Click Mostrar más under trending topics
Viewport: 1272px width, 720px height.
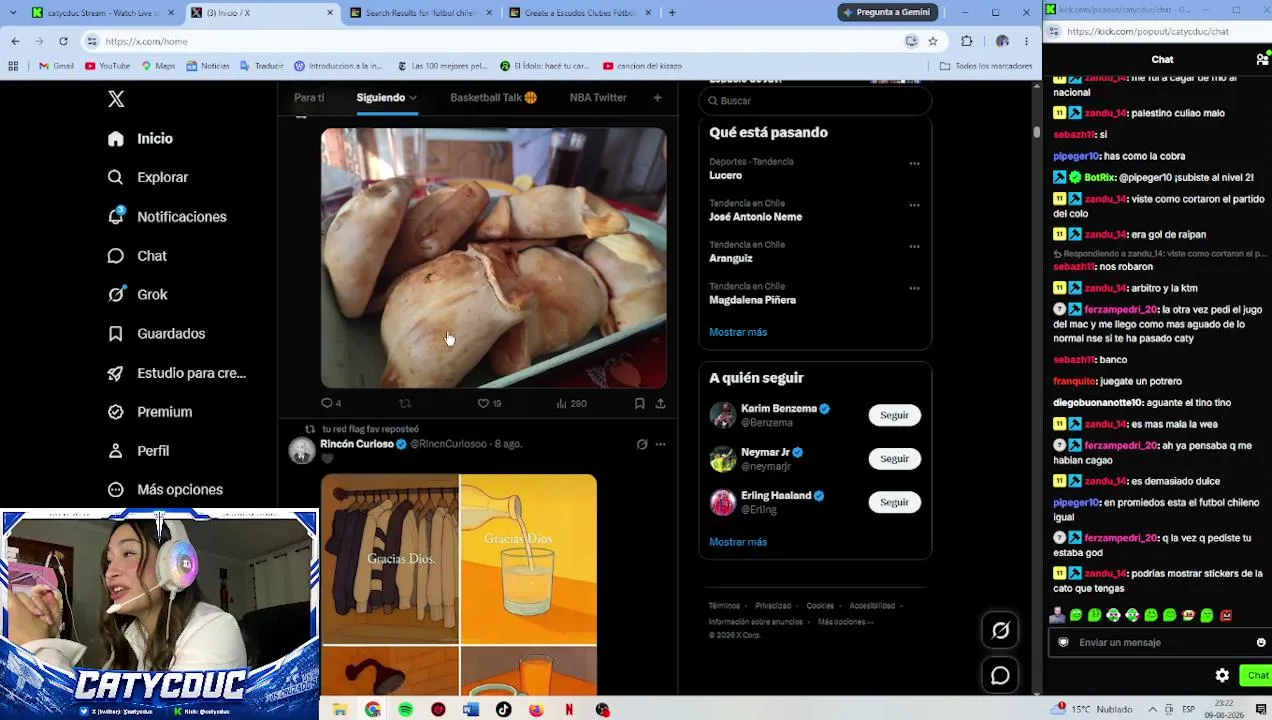738,332
